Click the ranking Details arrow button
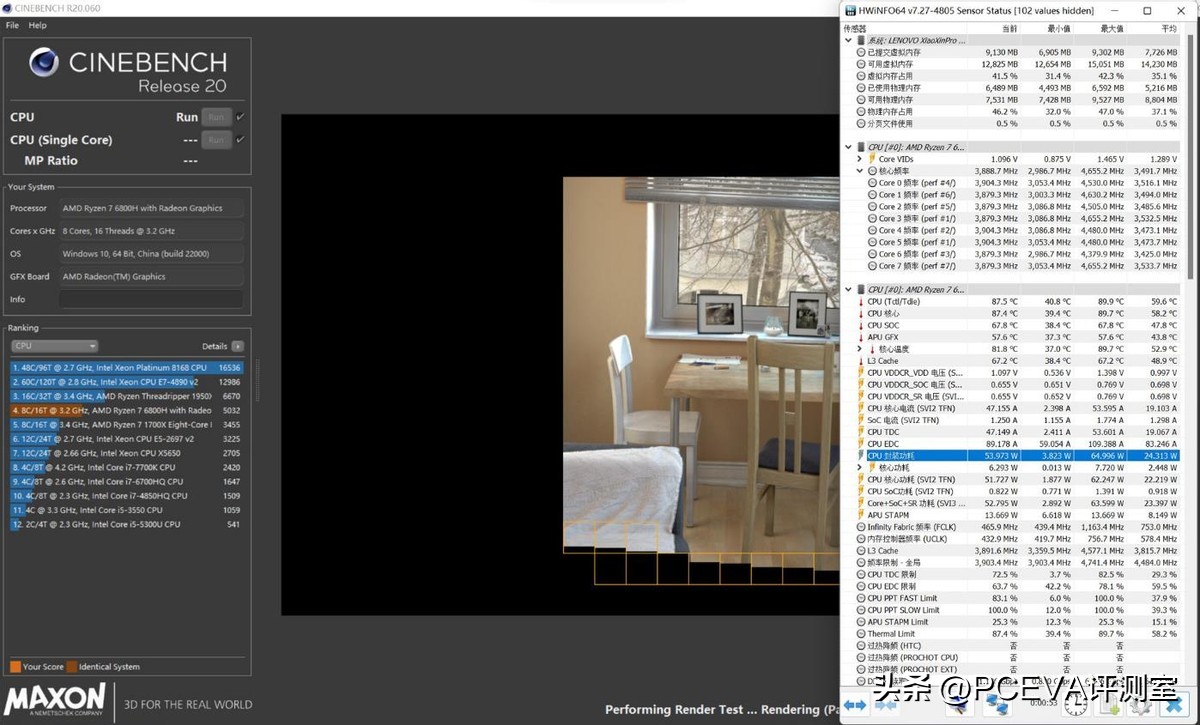The image size is (1200, 725). click(x=237, y=346)
